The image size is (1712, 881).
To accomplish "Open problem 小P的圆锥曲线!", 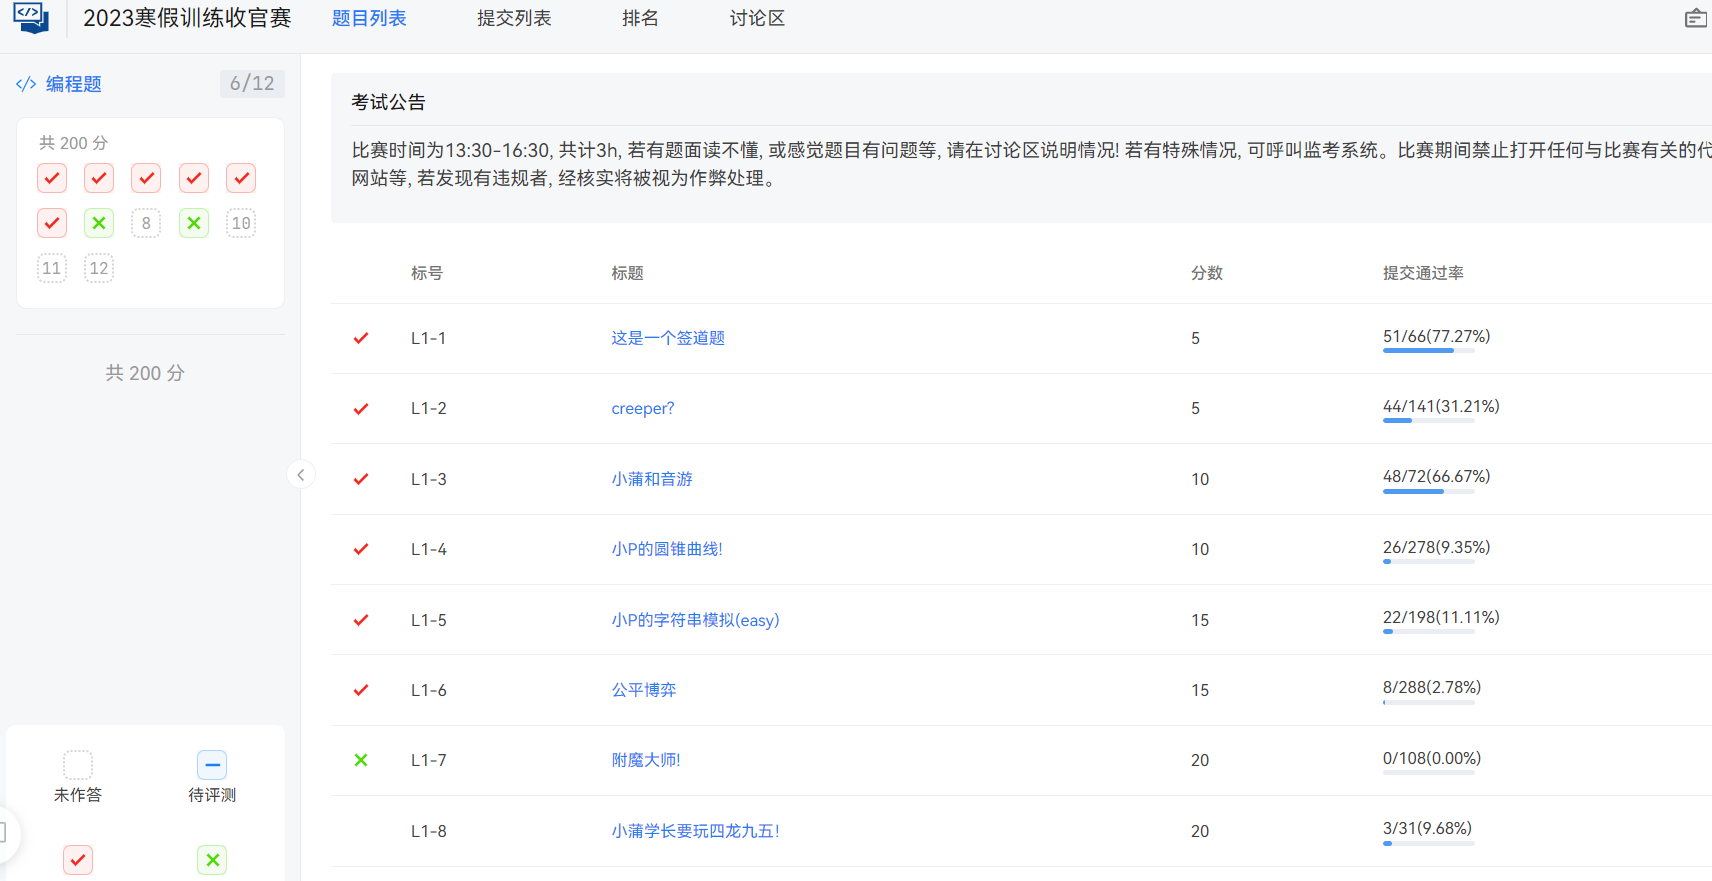I will pyautogui.click(x=667, y=549).
